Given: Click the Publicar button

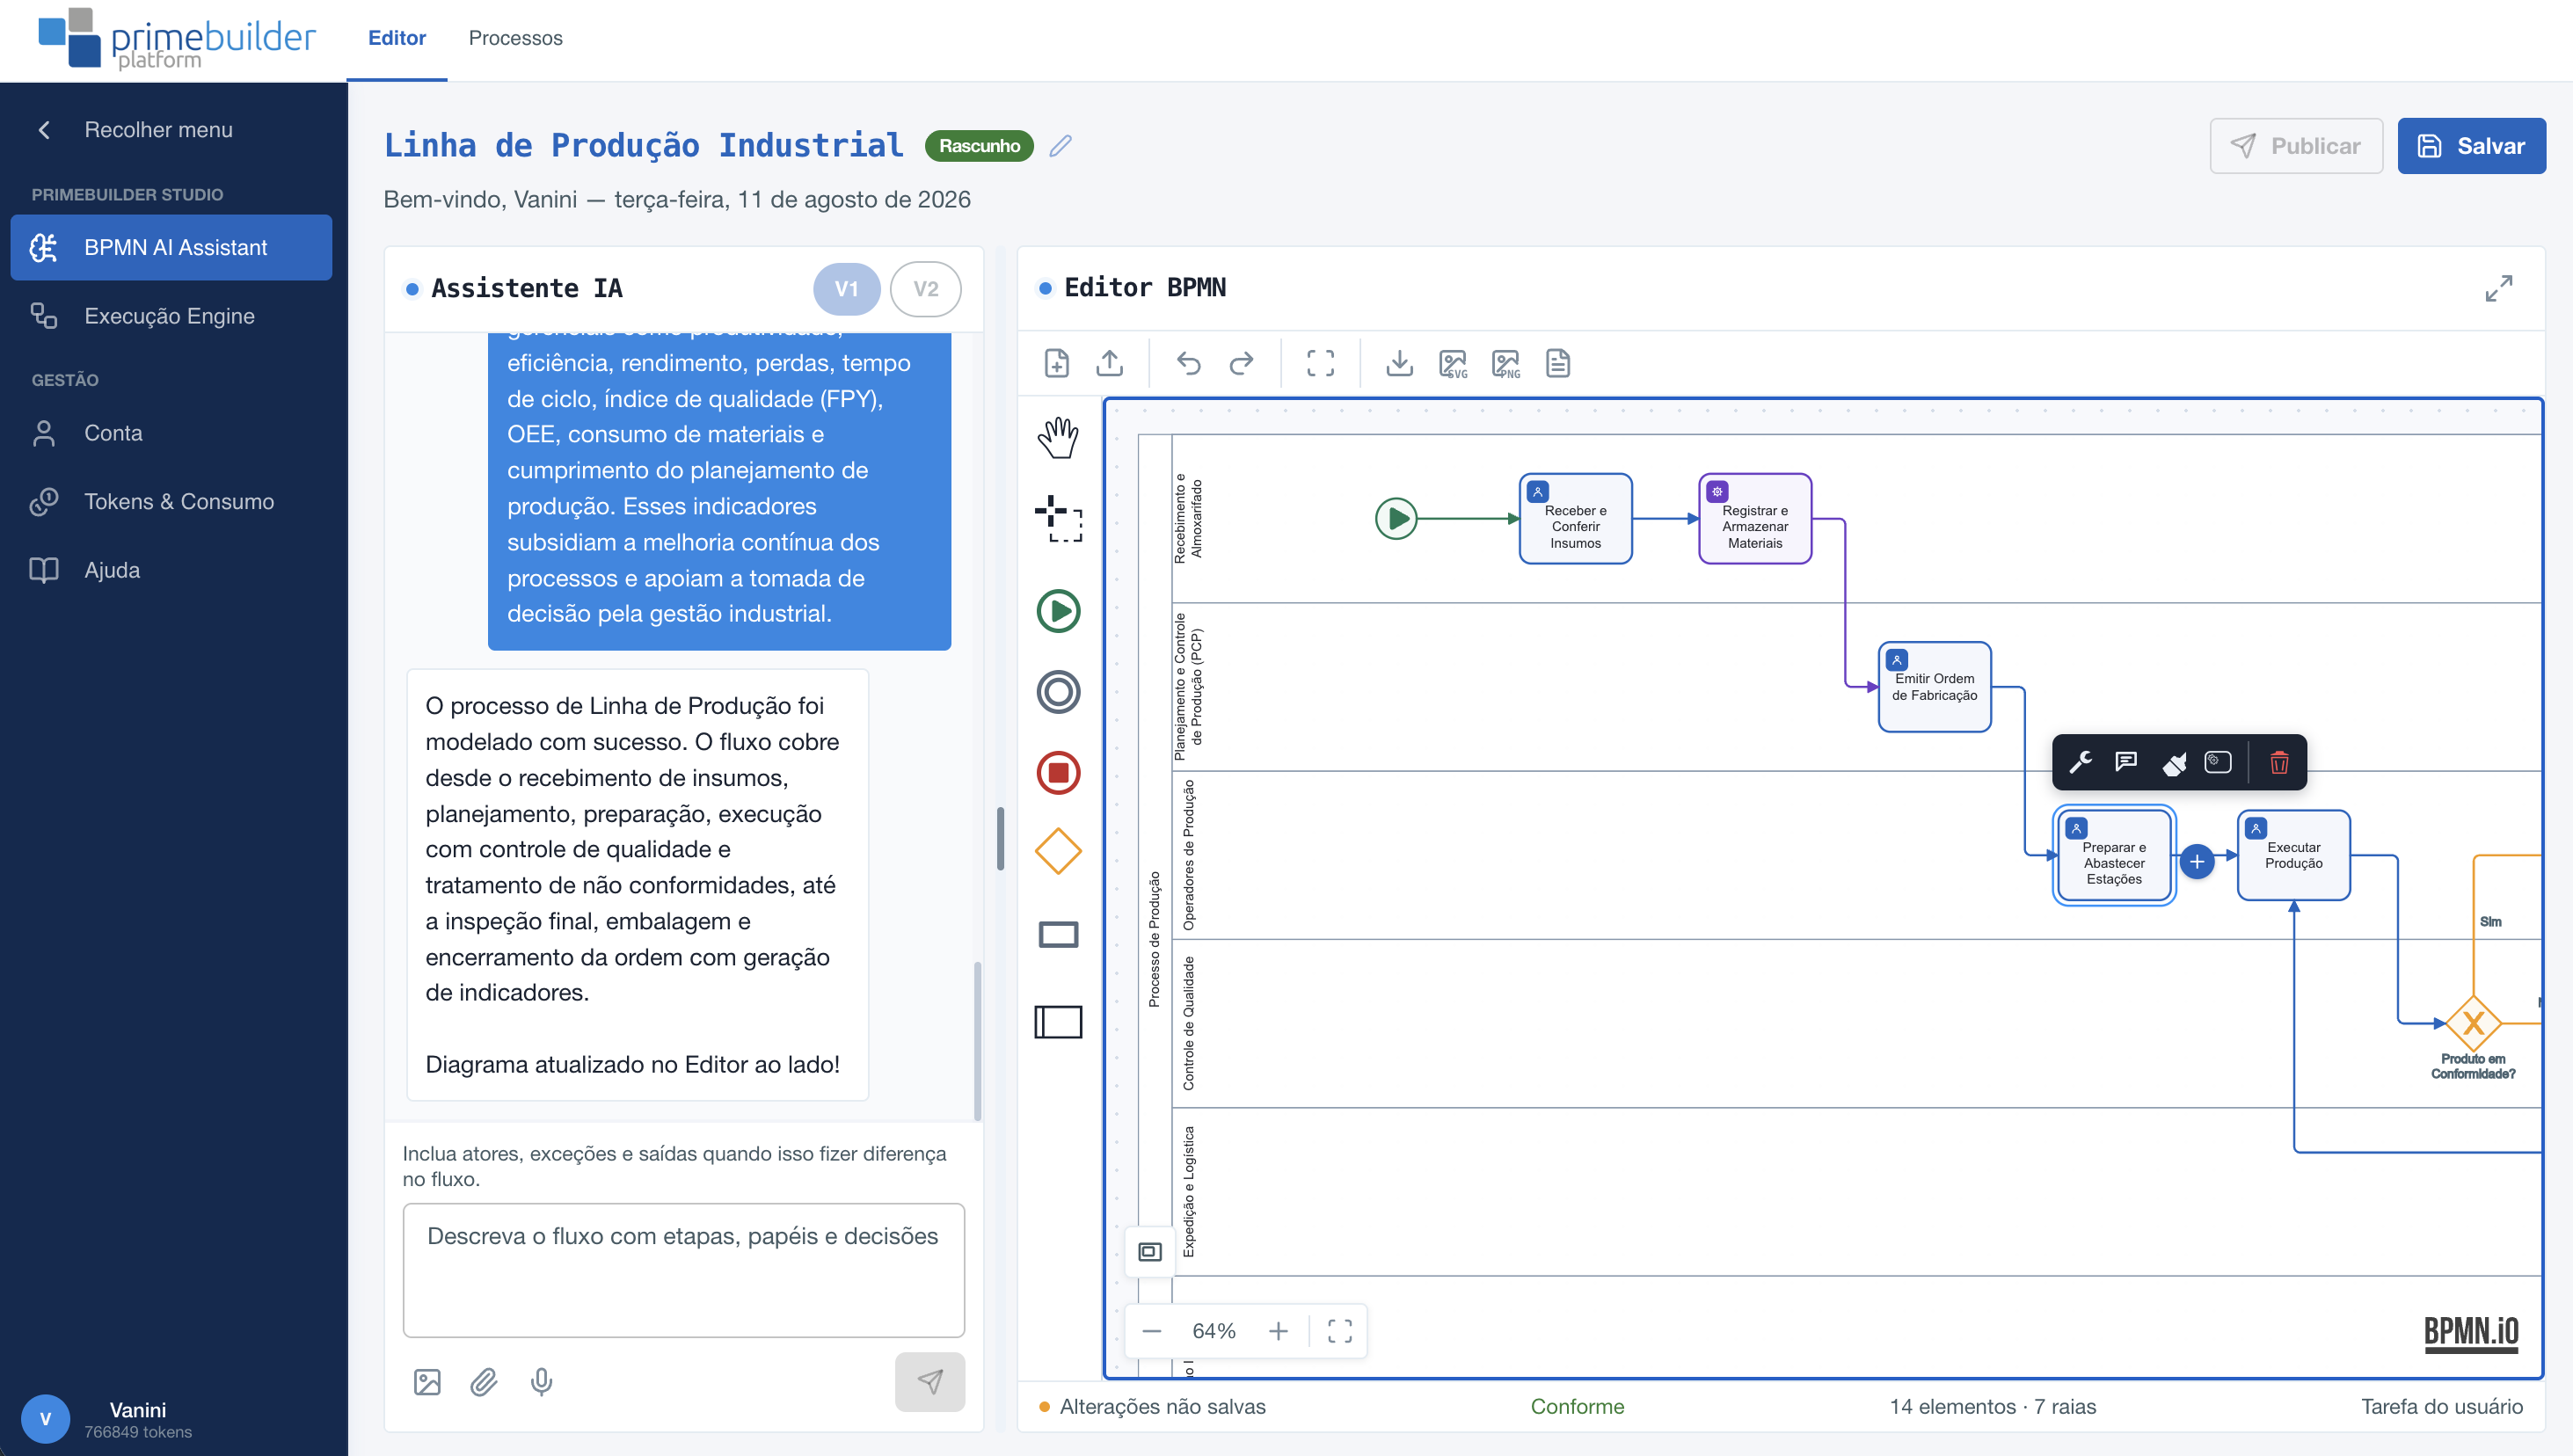Looking at the screenshot, I should point(2296,146).
